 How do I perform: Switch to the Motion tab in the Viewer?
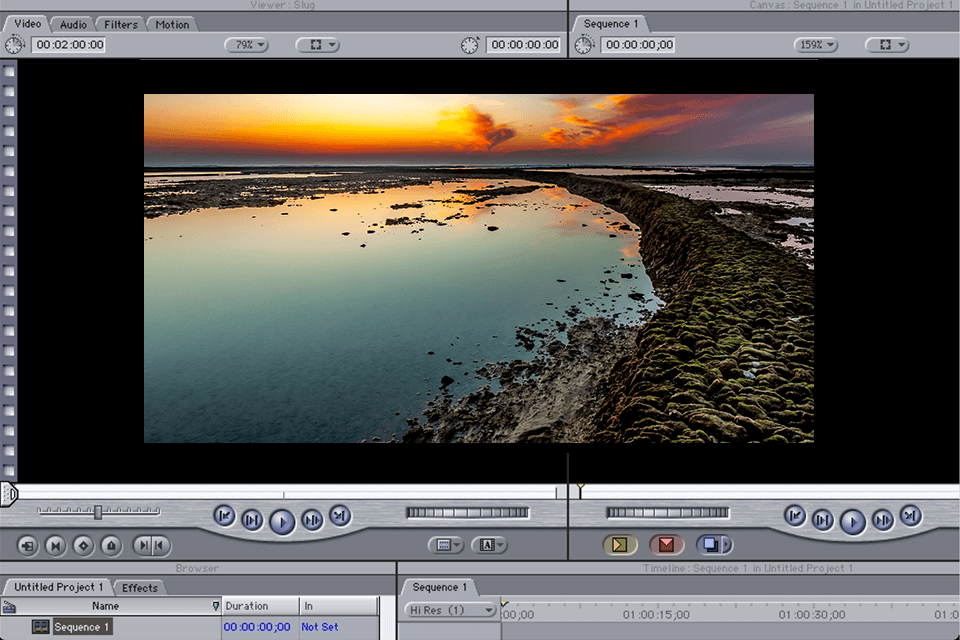[171, 24]
